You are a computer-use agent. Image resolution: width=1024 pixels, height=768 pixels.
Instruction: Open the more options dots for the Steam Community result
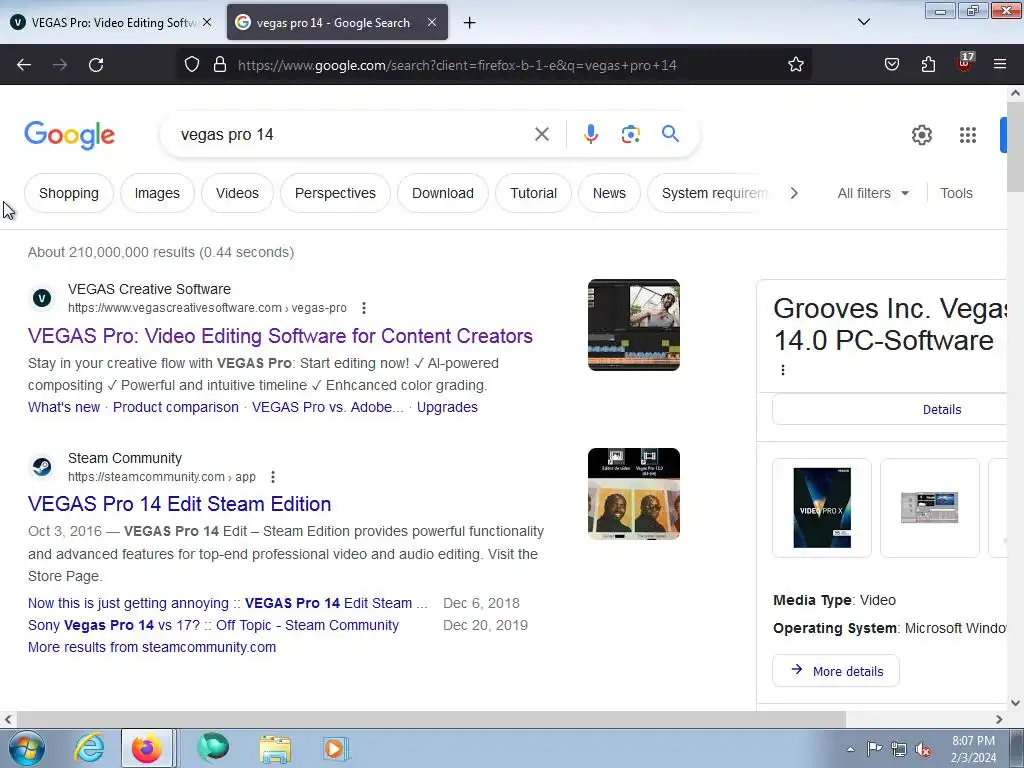(x=273, y=477)
